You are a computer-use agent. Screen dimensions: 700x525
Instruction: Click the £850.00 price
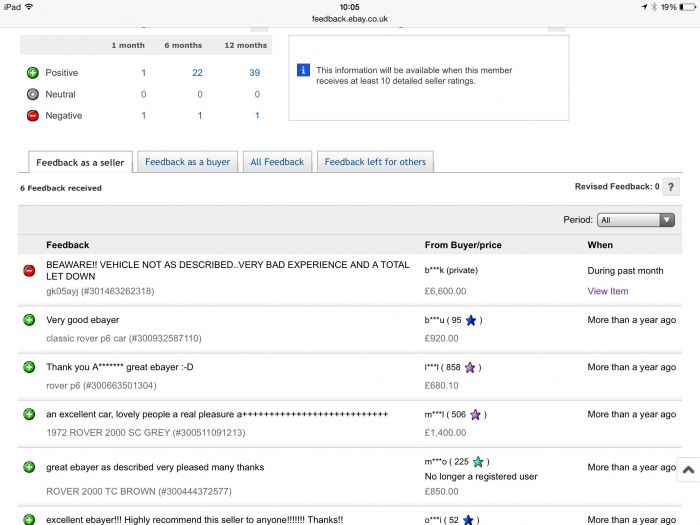tap(441, 492)
